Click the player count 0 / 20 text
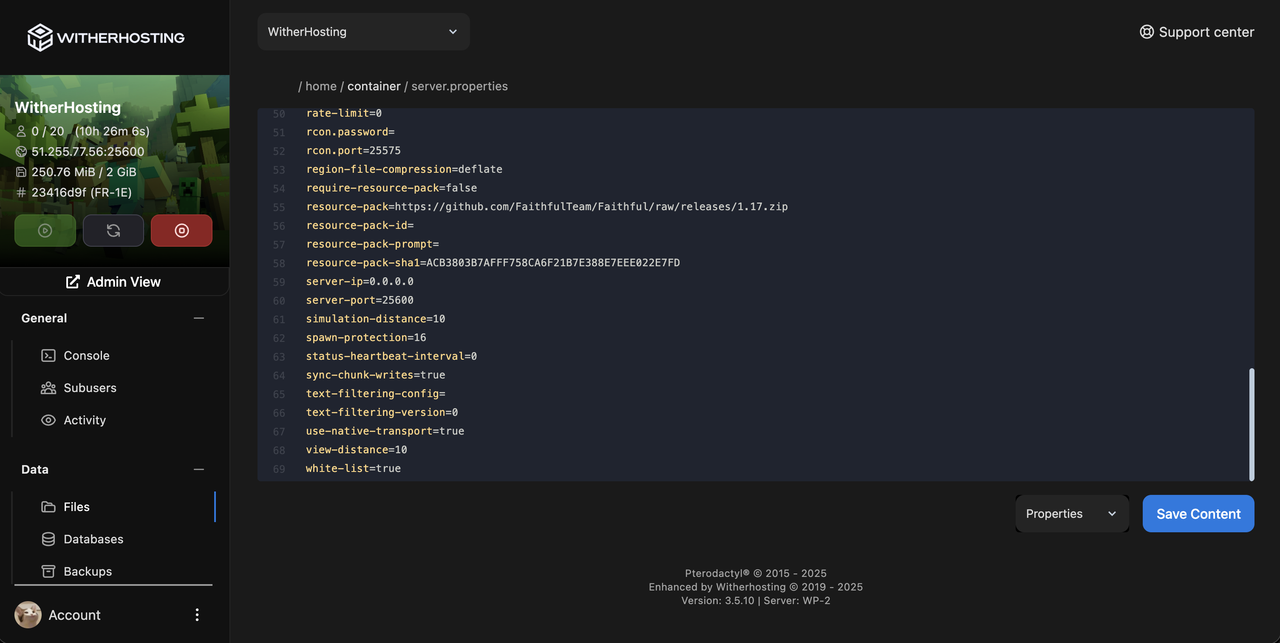This screenshot has height=643, width=1280. tap(48, 132)
